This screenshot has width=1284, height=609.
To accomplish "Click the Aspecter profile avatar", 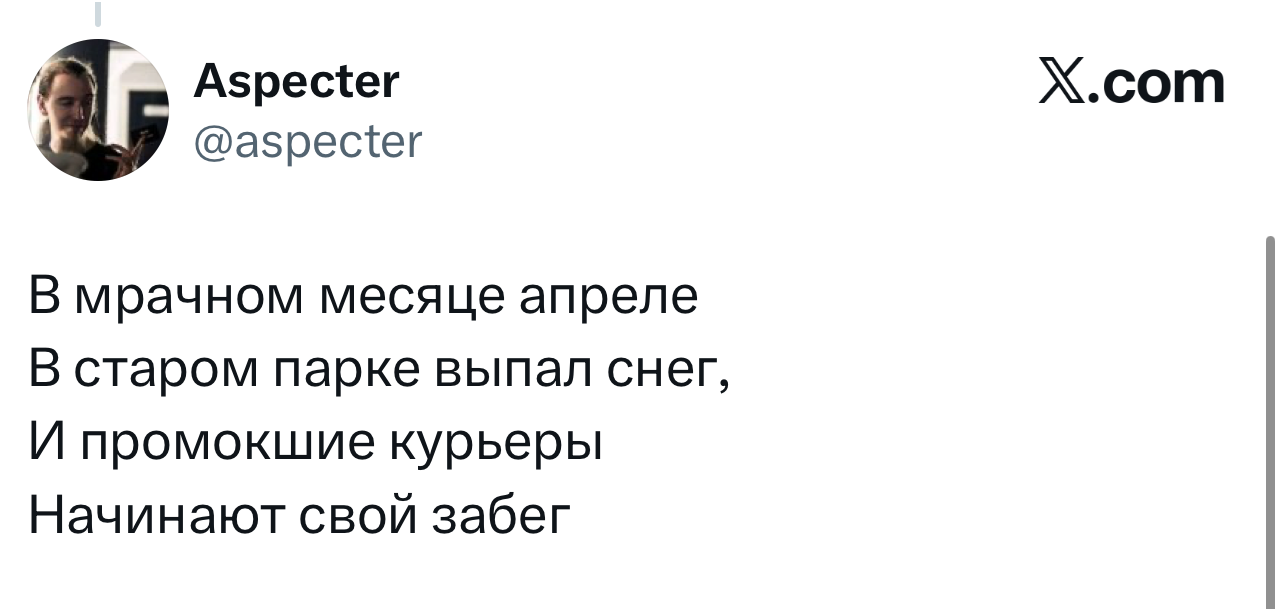I will (98, 110).
